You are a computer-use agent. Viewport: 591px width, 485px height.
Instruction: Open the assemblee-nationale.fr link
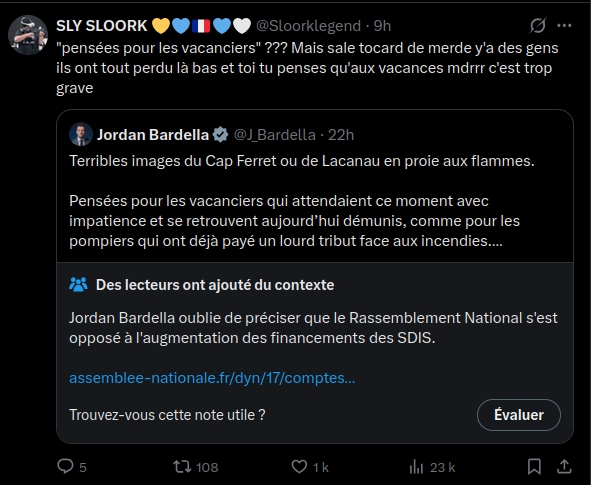pos(212,378)
